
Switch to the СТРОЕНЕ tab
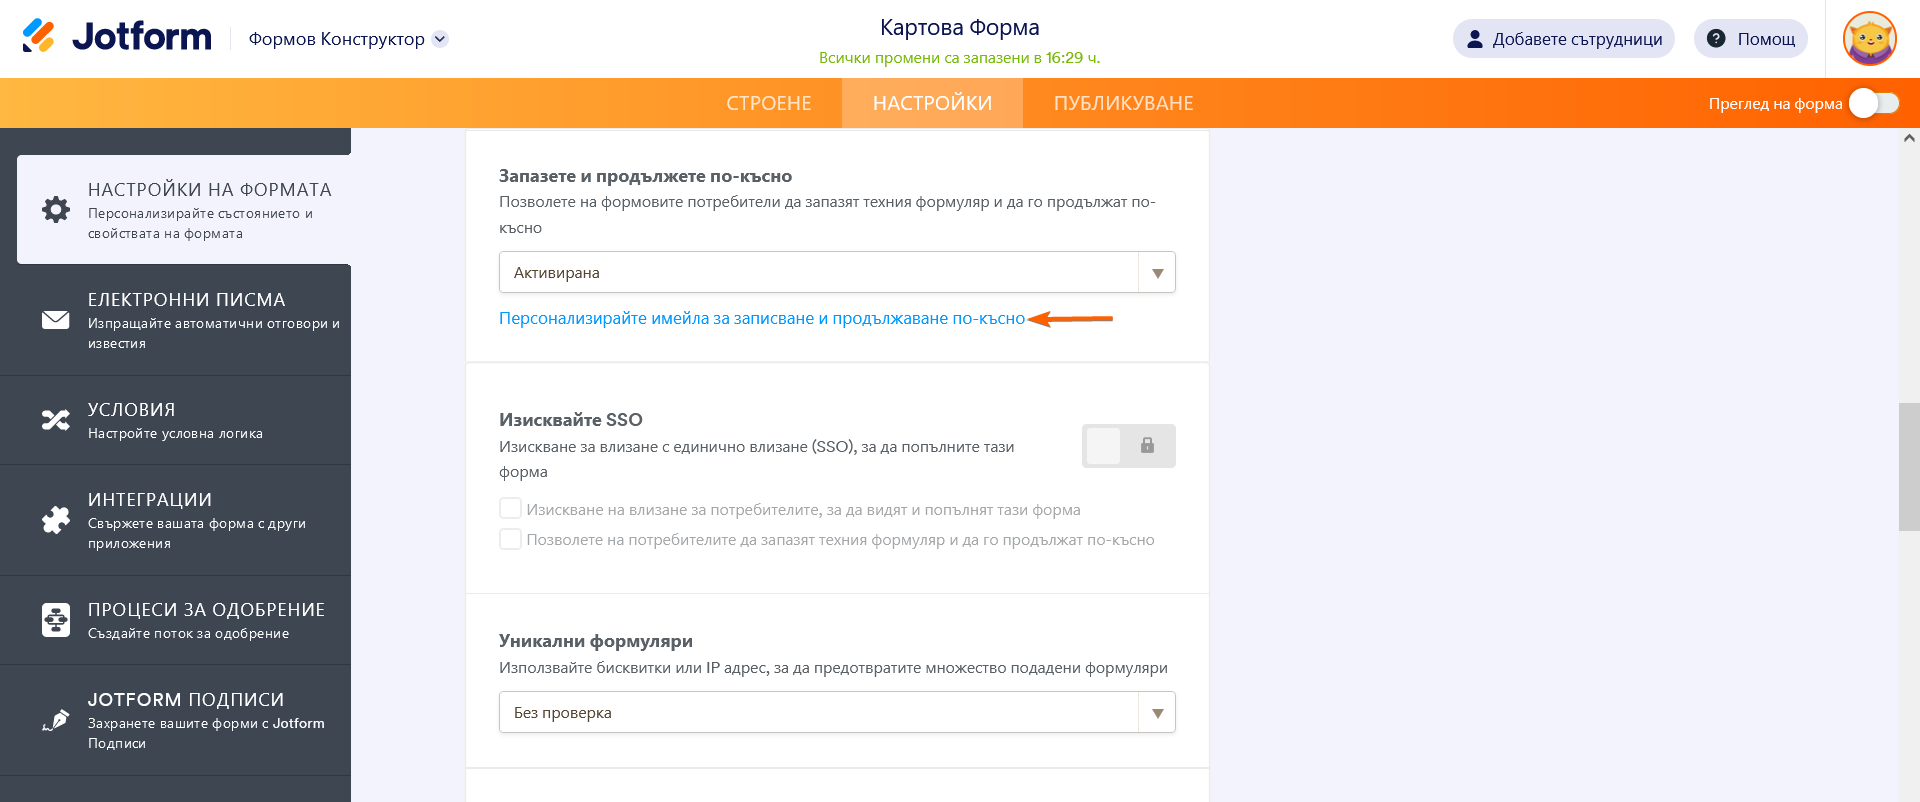769,103
